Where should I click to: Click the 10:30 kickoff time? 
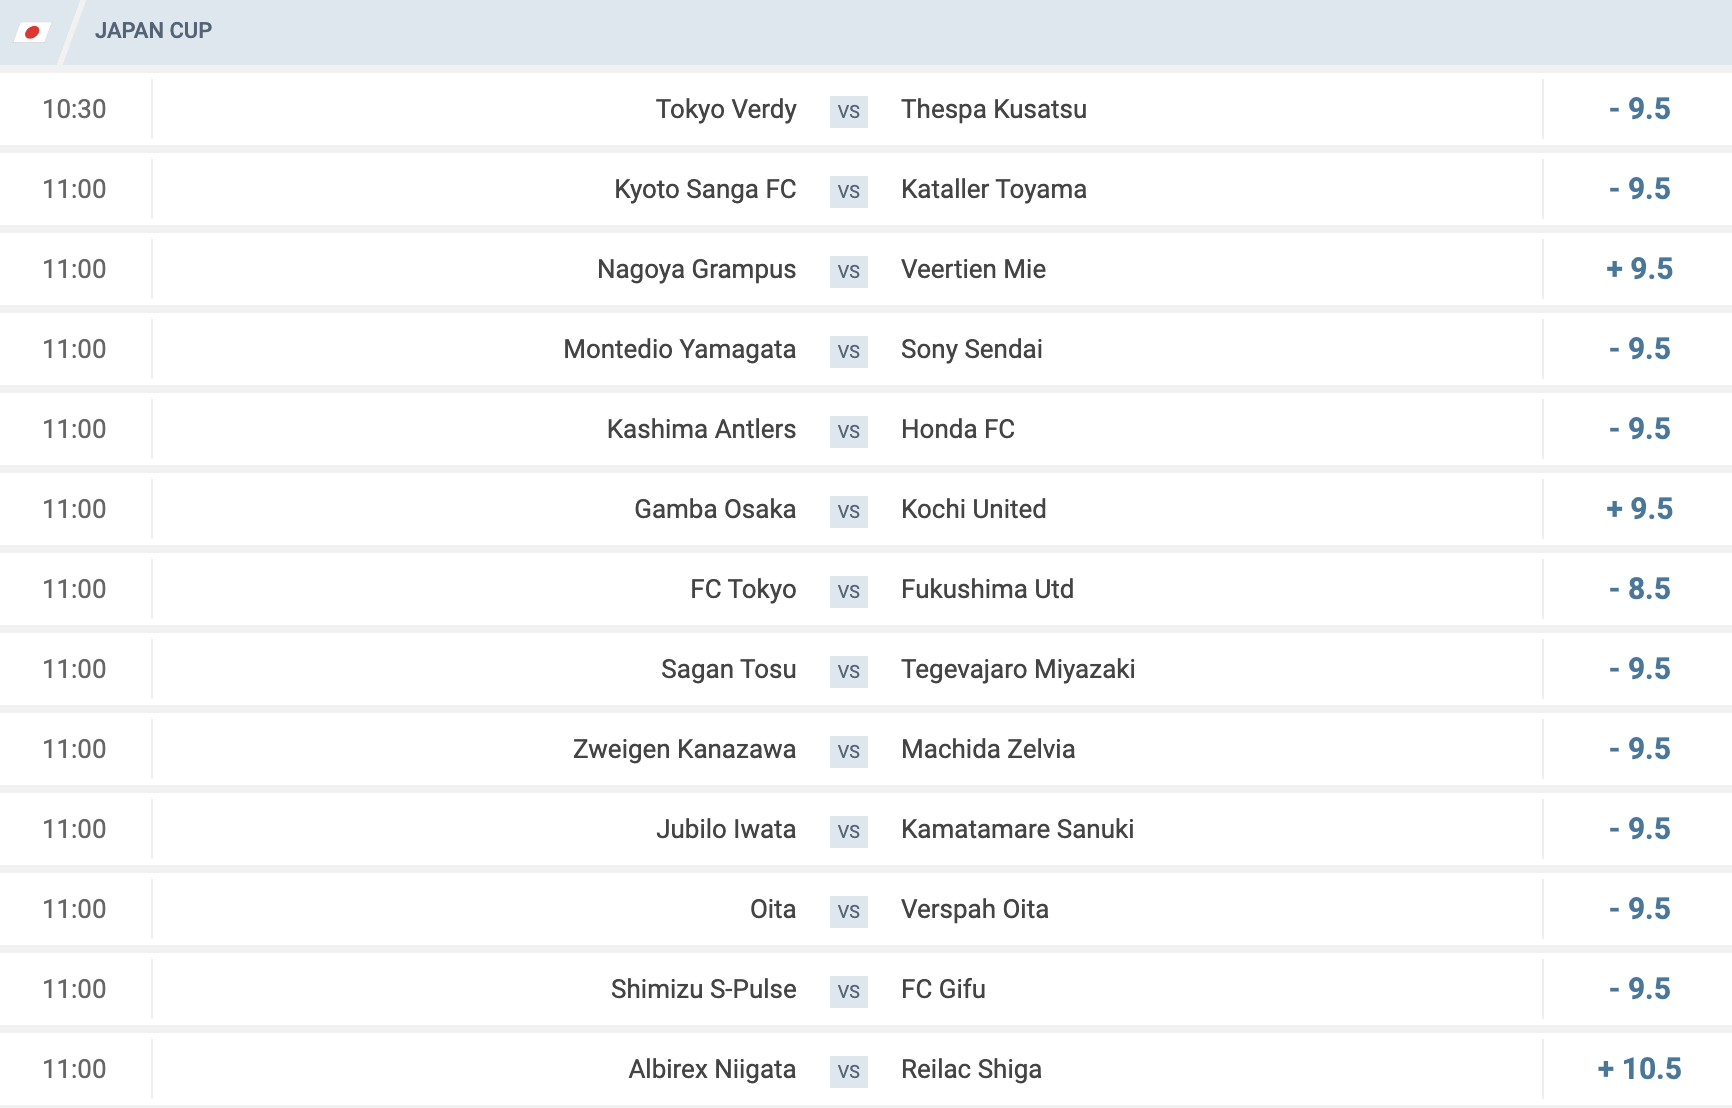click(x=74, y=109)
